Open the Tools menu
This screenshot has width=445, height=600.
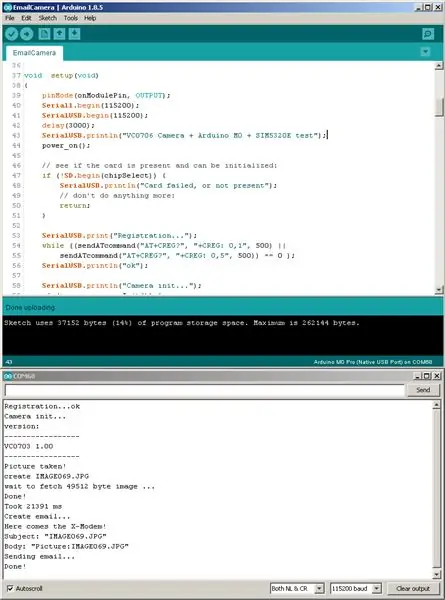click(x=70, y=18)
